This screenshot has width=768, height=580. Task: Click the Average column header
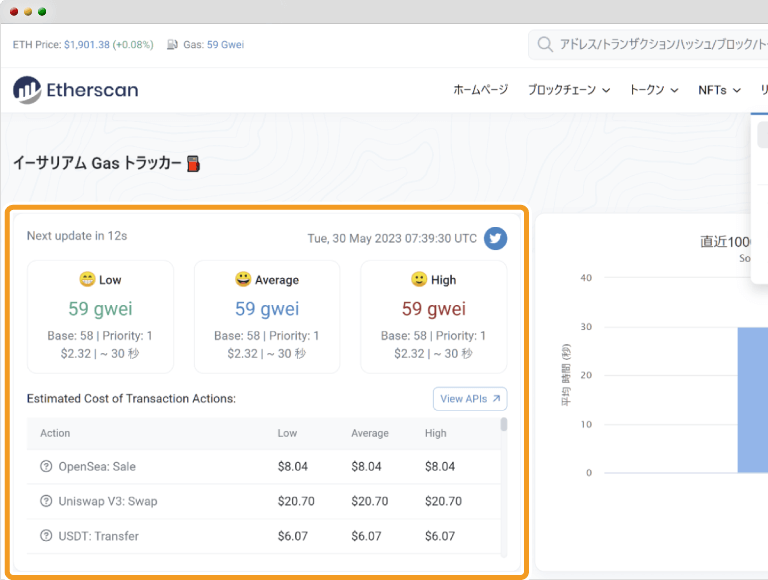click(x=370, y=433)
